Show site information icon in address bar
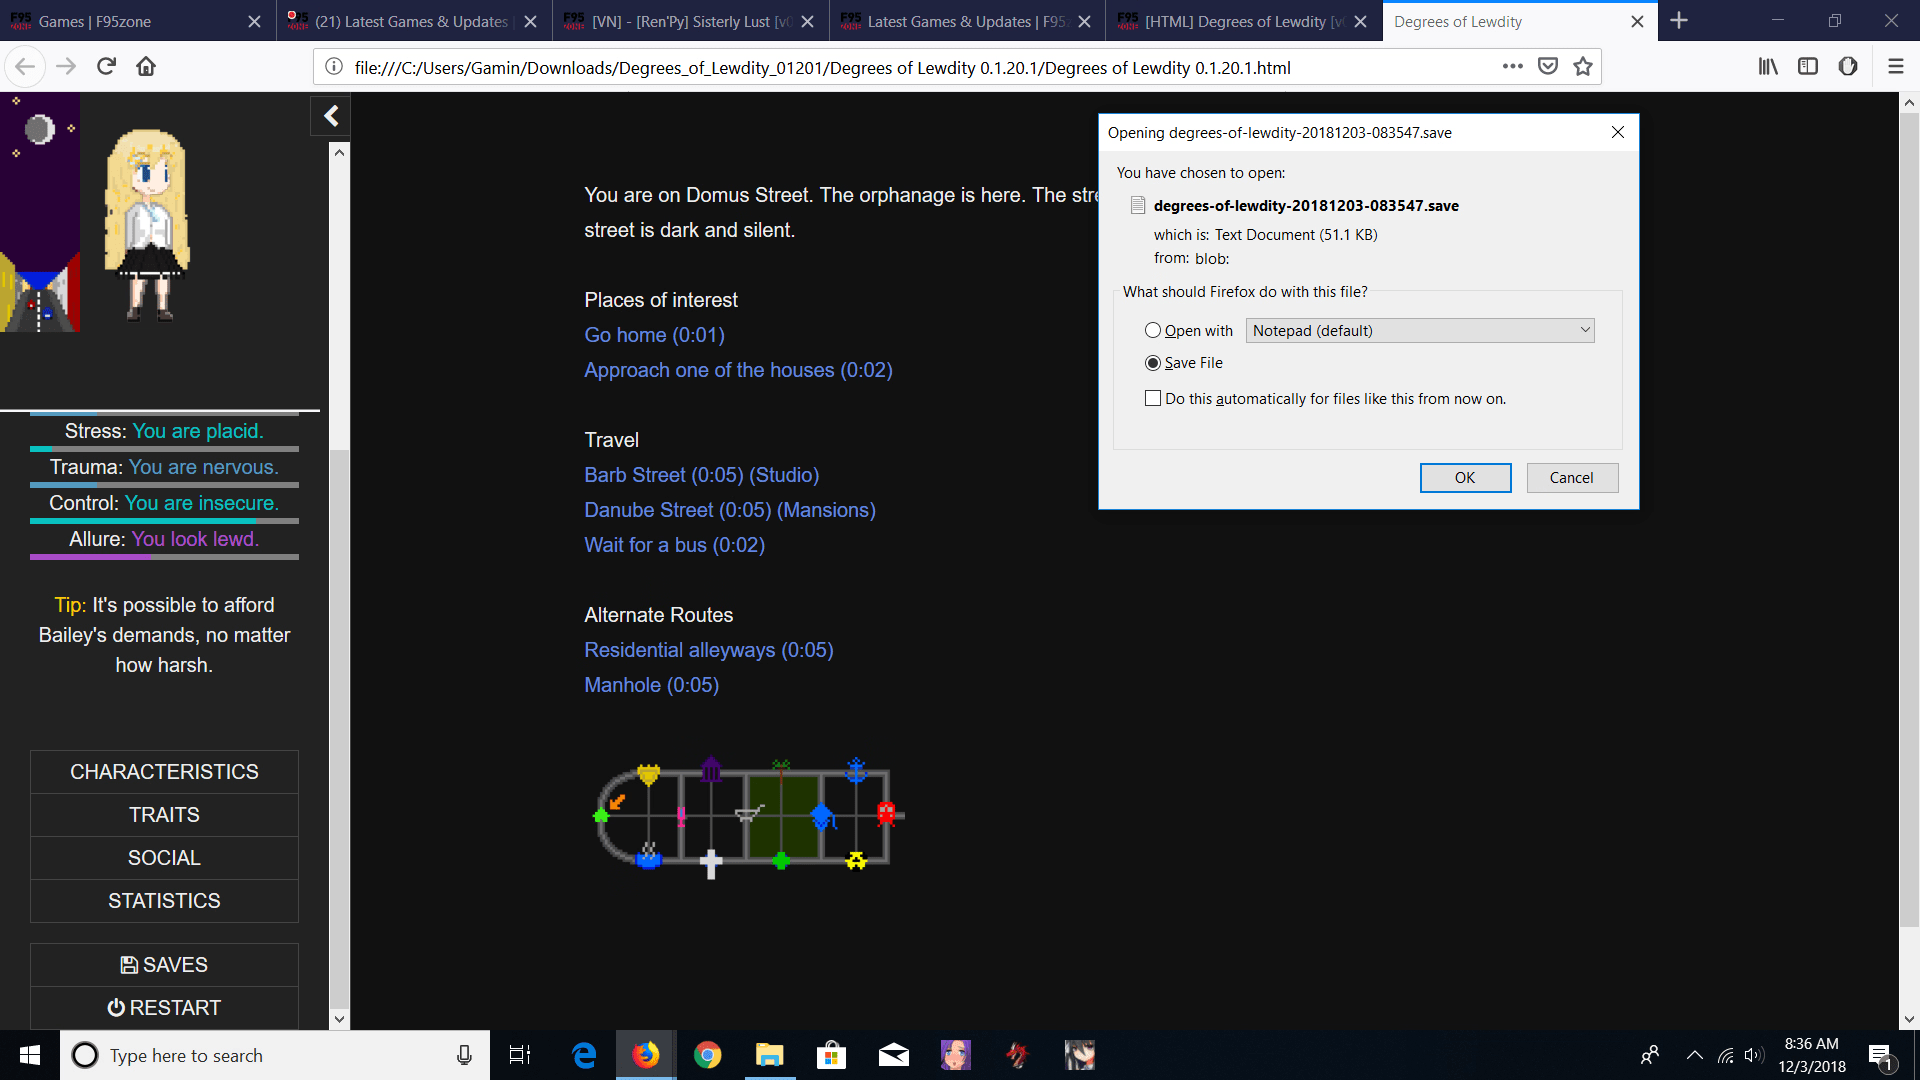This screenshot has width=1920, height=1080. click(x=334, y=67)
